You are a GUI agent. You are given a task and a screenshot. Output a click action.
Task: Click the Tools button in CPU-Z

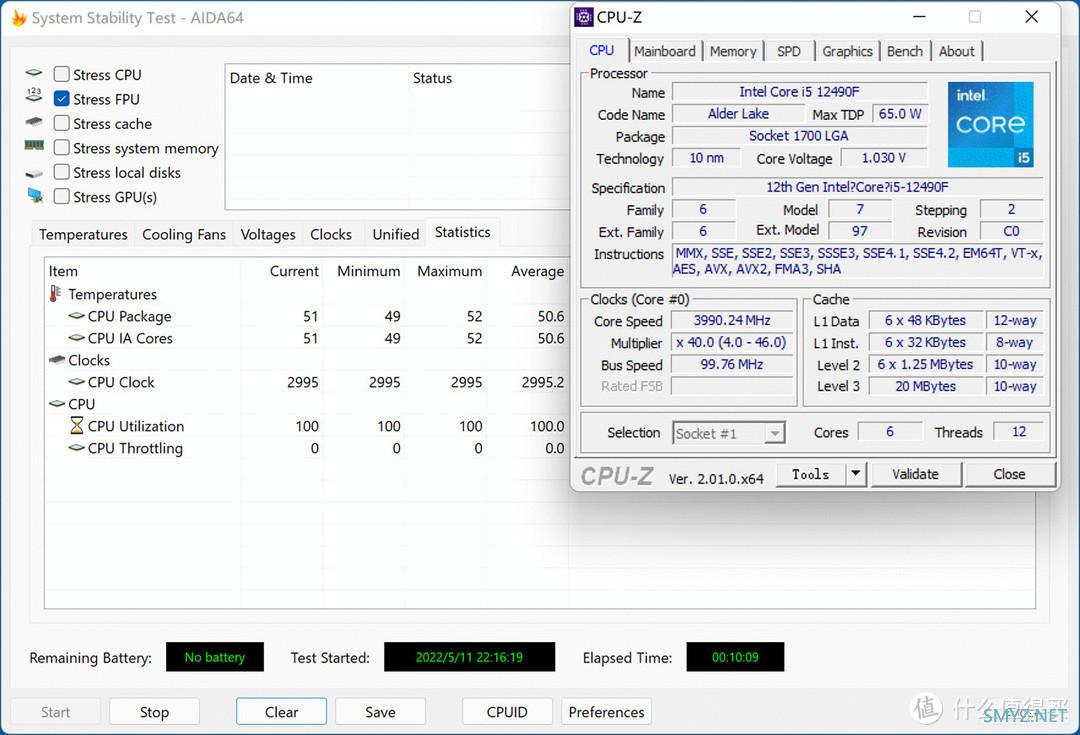(811, 474)
